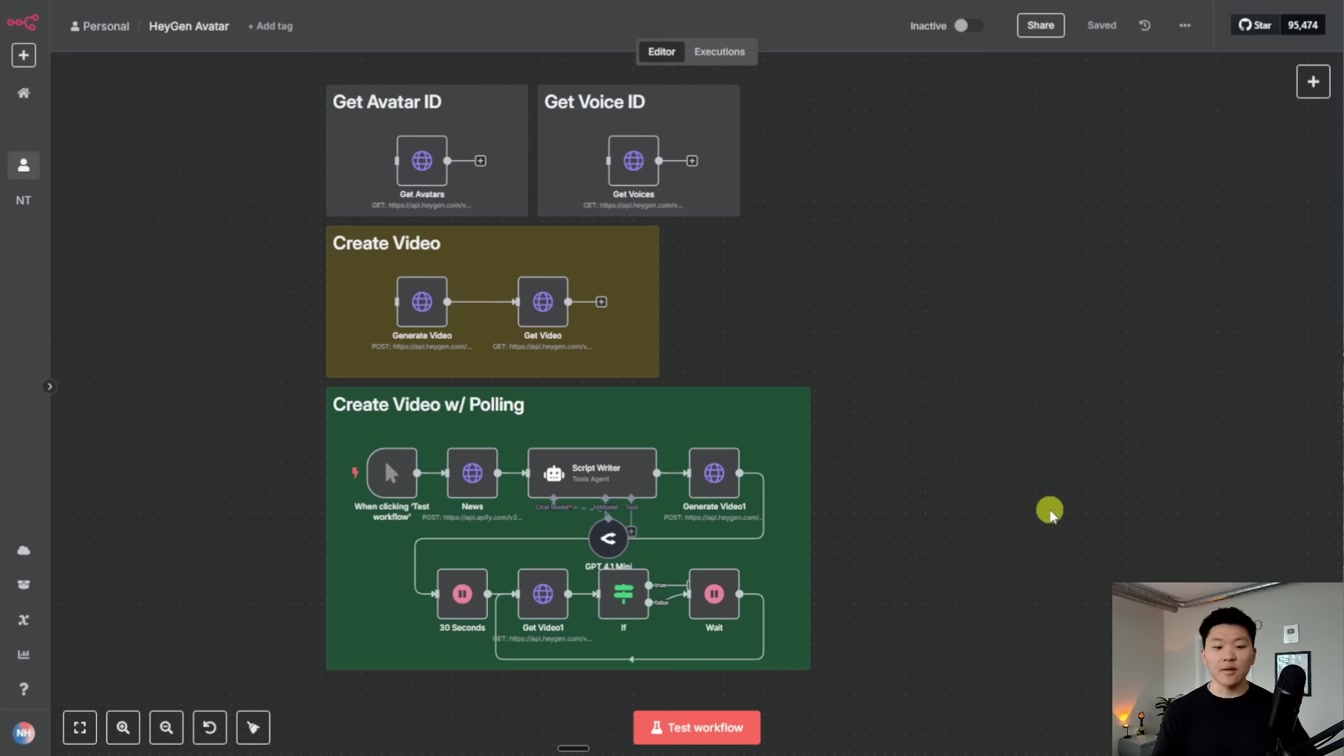Open the help question mark icon

point(24,689)
